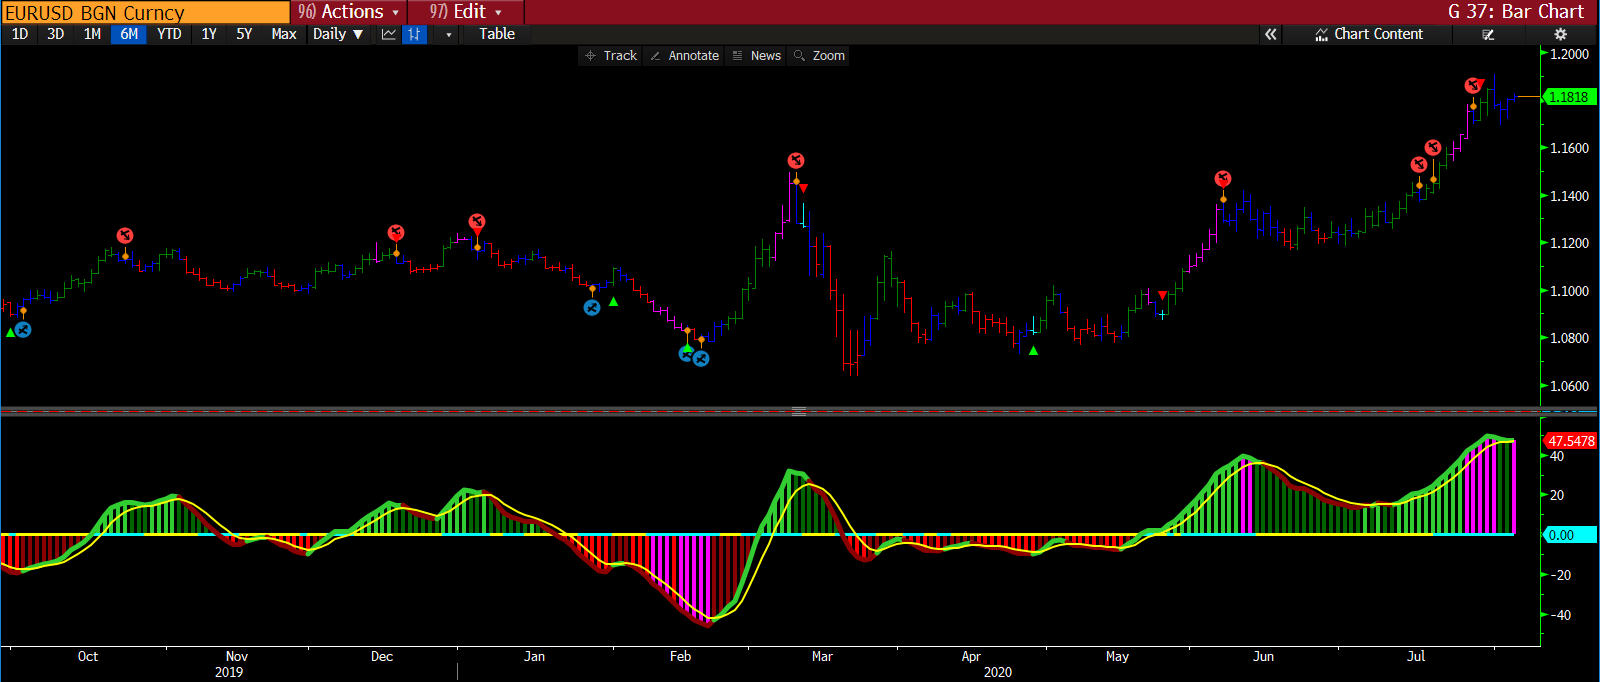1600x682 pixels.
Task: Click the Mar label on time axis
Action: point(822,657)
